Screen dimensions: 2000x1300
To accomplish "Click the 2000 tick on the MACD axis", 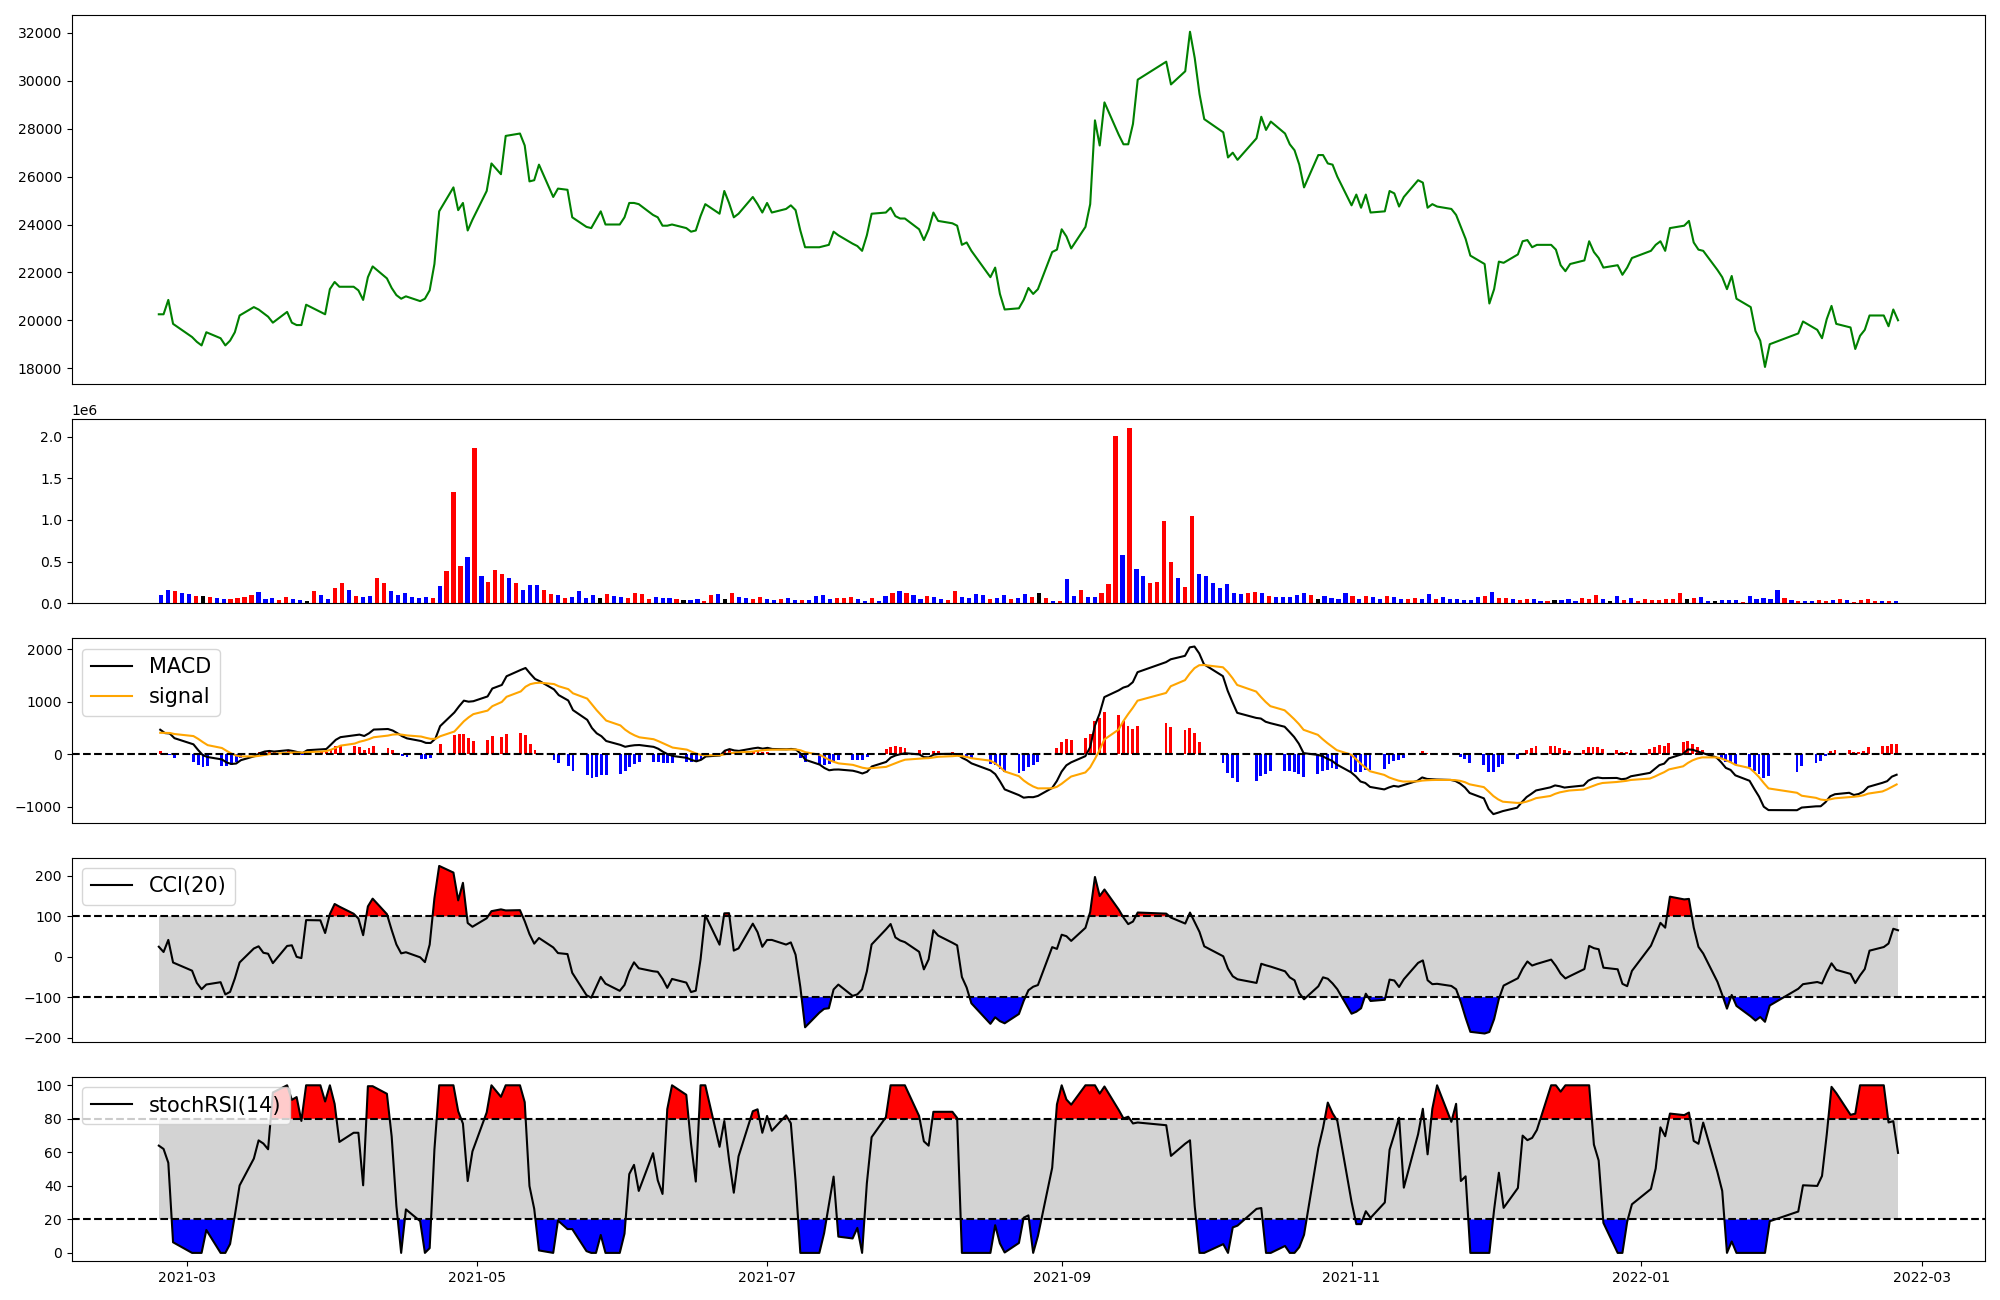I will (x=47, y=650).
